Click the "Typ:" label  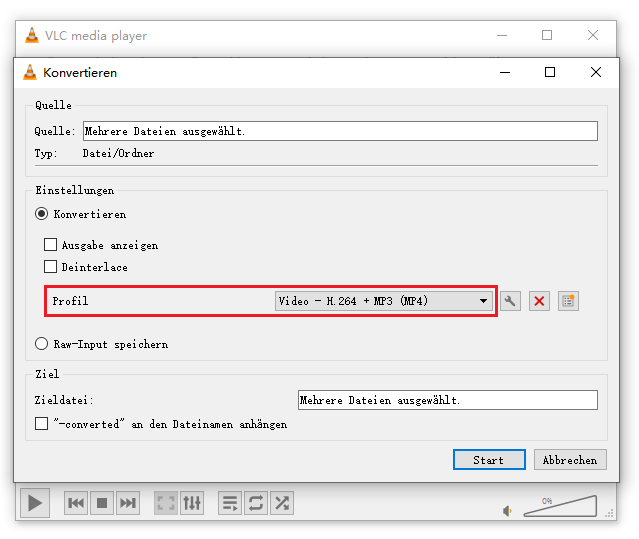(46, 153)
